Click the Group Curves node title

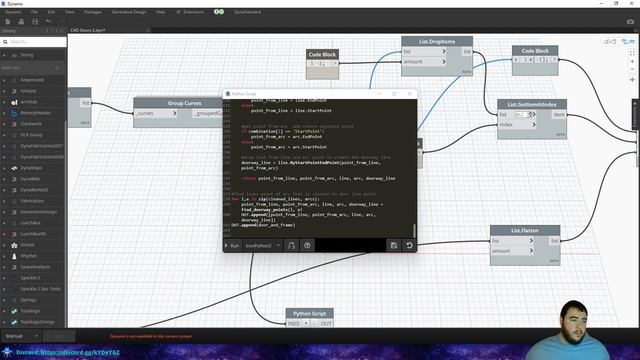click(x=184, y=103)
